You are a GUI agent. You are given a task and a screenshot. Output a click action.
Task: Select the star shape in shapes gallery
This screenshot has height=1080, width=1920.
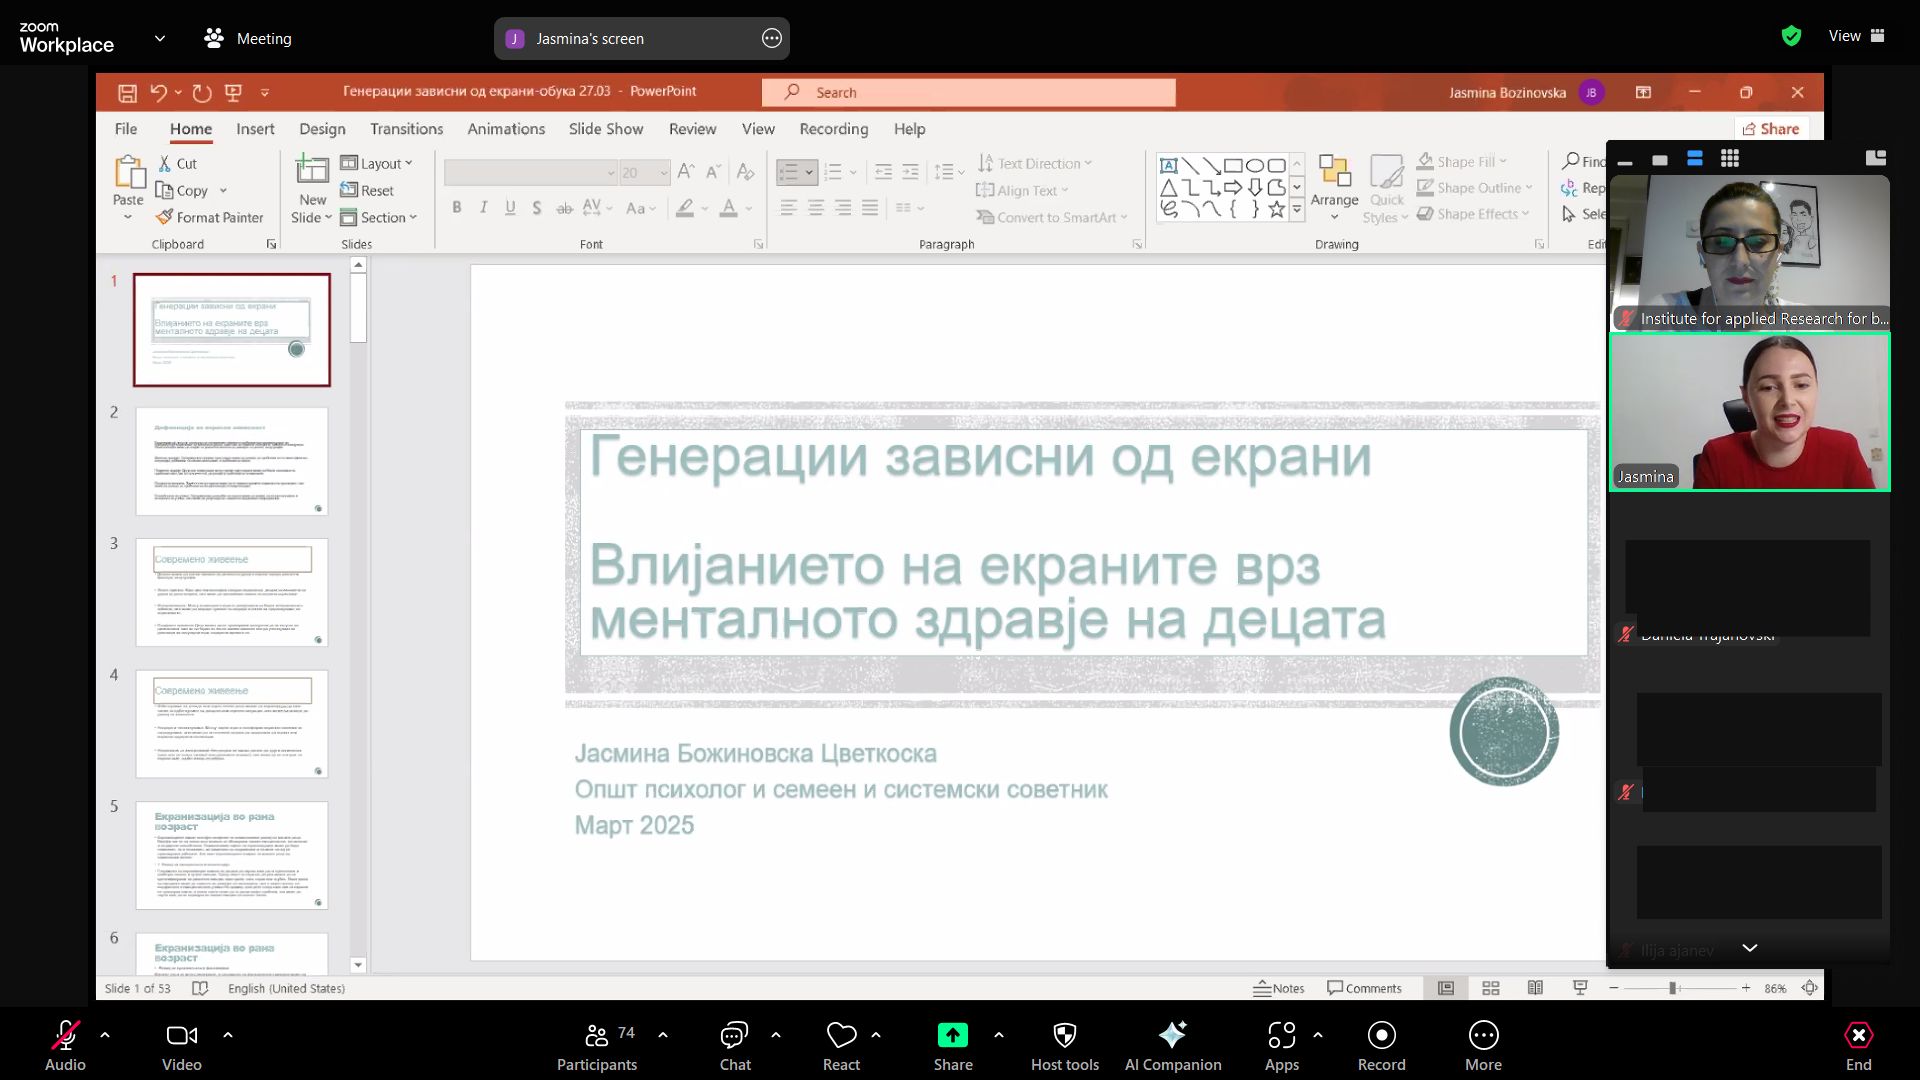[x=1276, y=208]
